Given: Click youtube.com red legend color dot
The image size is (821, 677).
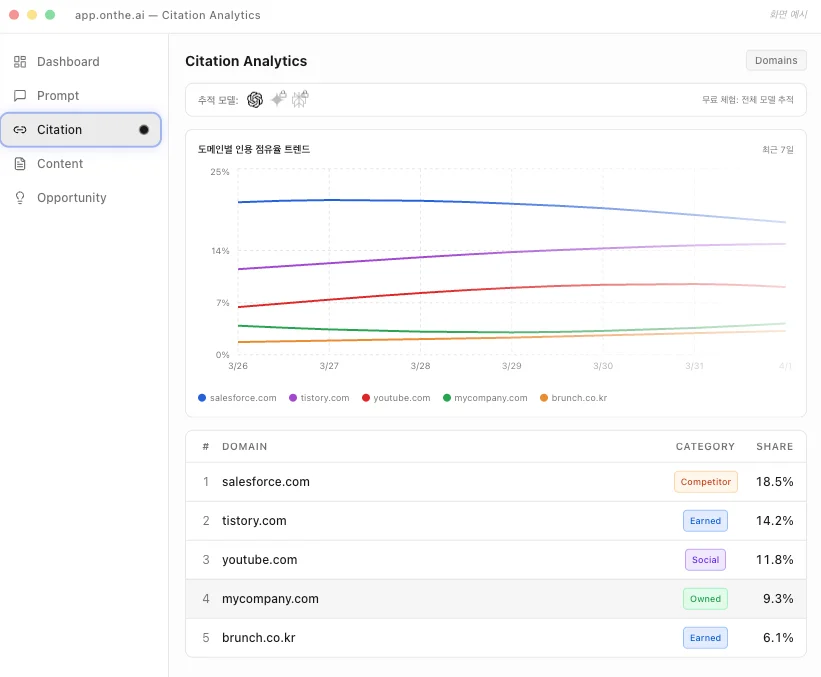Looking at the screenshot, I should pos(366,398).
